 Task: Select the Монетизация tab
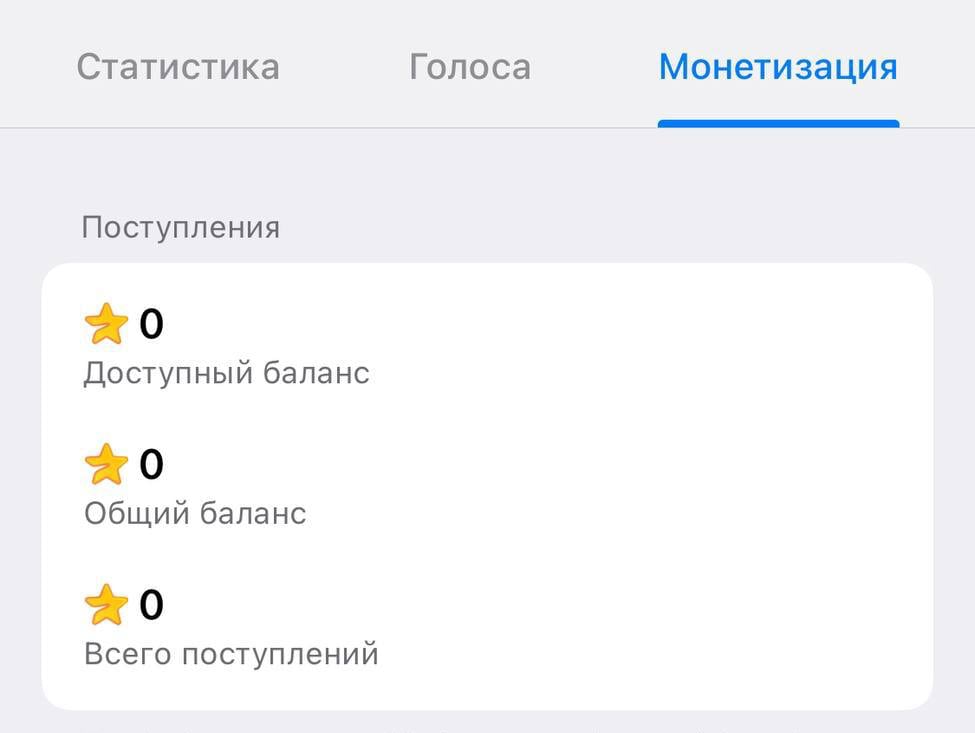778,68
